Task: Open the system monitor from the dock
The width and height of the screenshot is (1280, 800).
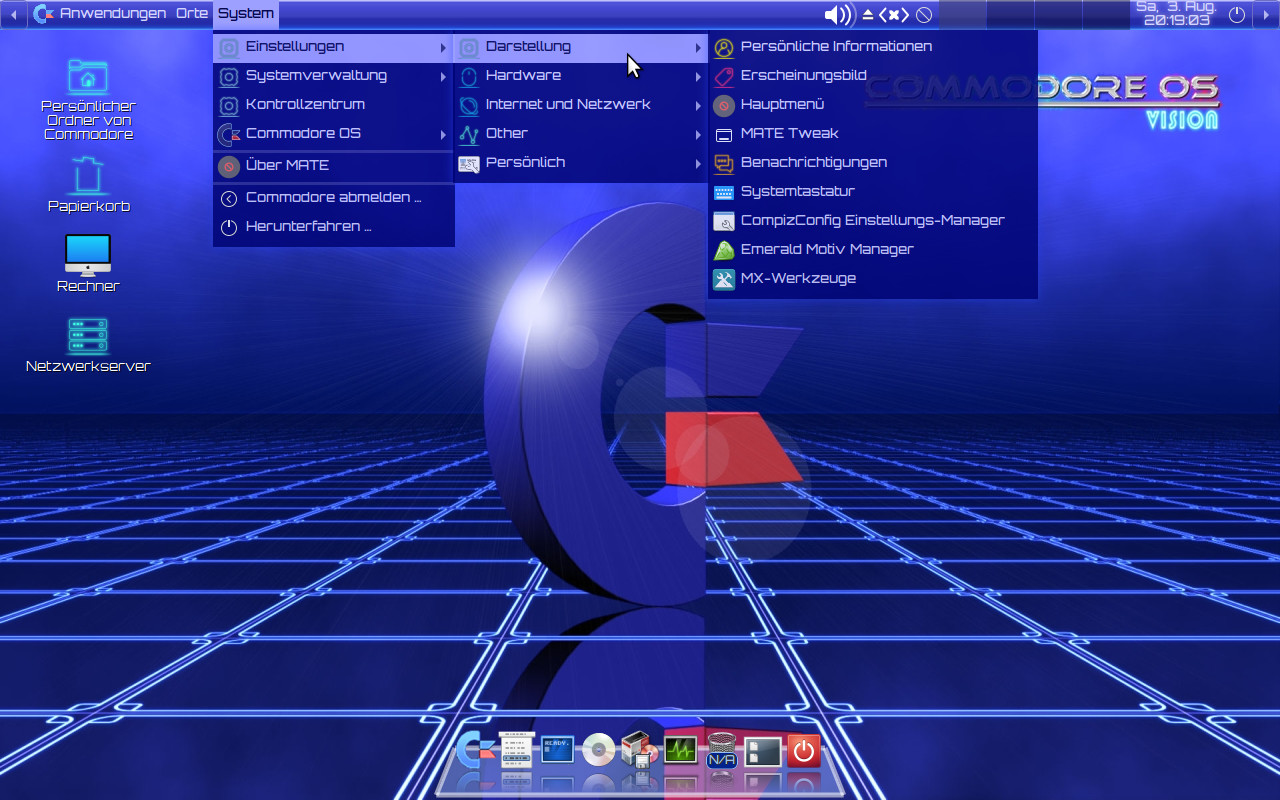Action: 679,750
